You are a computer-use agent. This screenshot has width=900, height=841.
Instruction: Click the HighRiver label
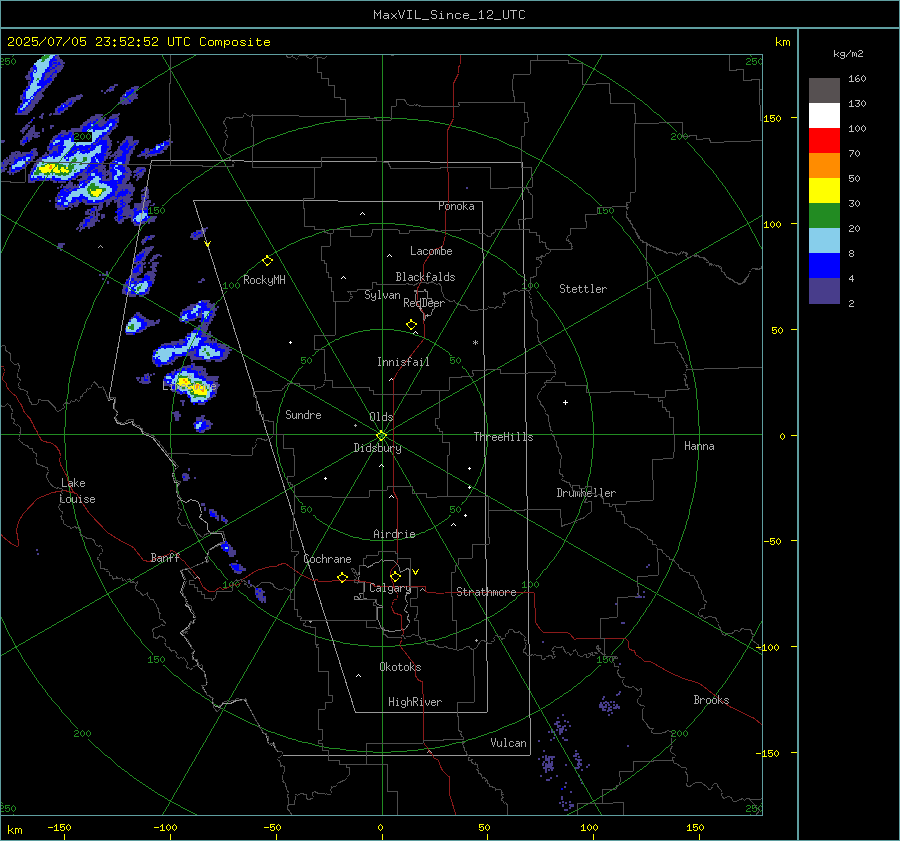pos(415,702)
